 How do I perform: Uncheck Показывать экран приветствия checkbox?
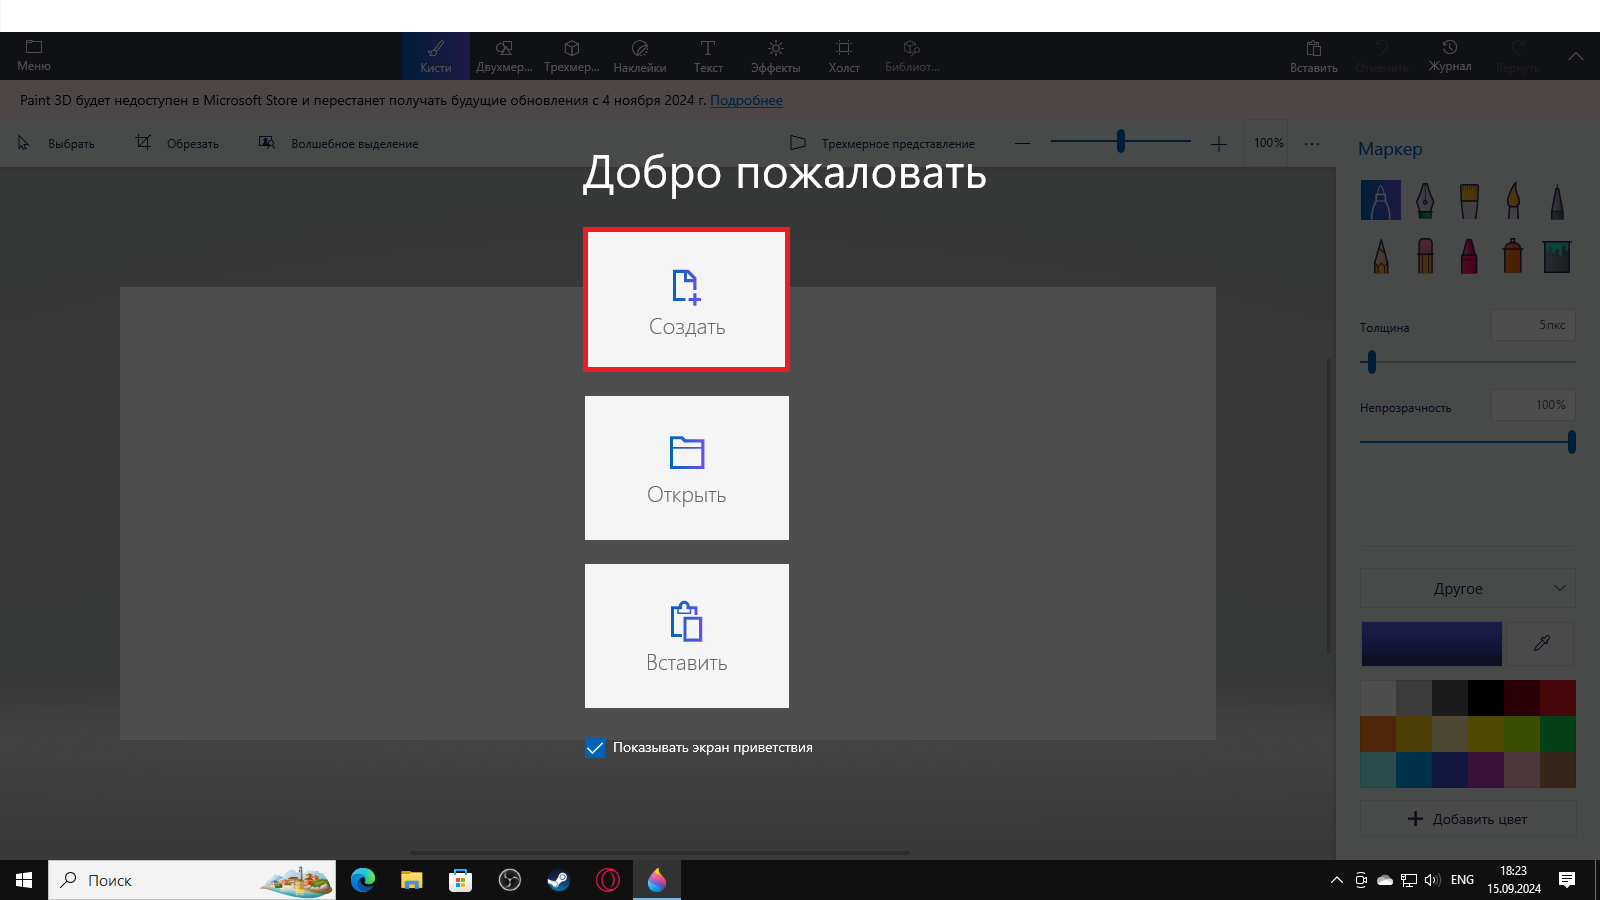pos(595,748)
